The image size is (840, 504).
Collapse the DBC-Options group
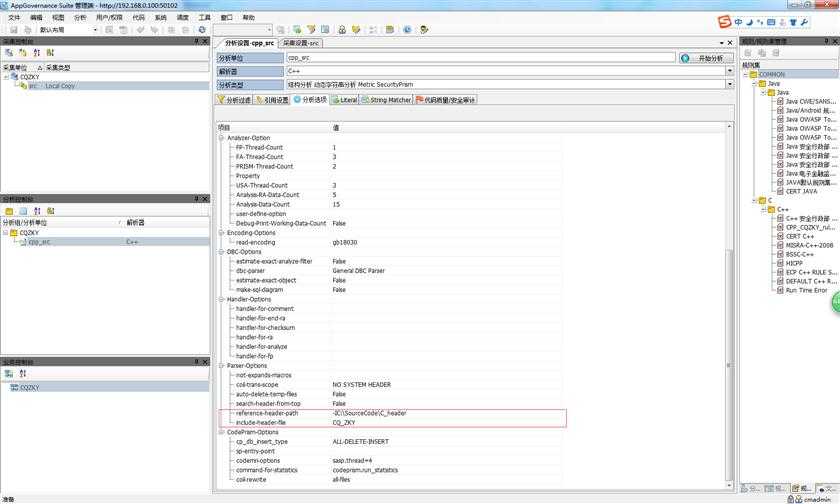tap(221, 252)
